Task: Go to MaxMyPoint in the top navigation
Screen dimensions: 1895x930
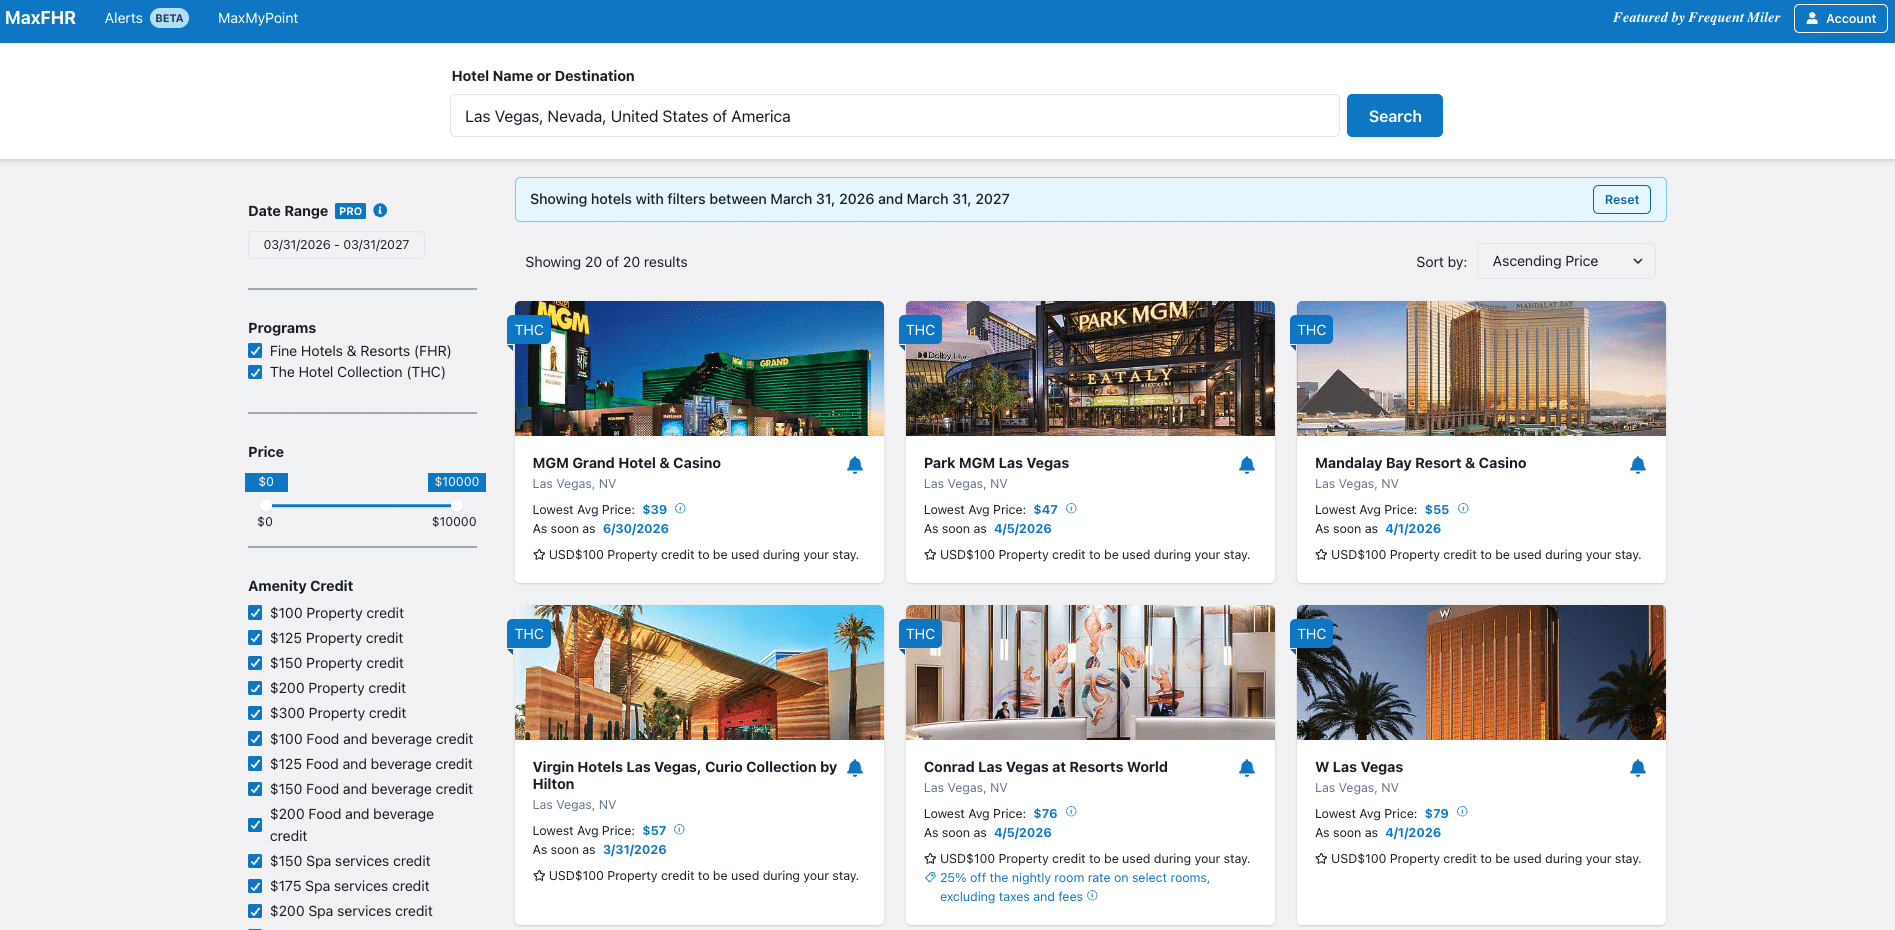Action: click(x=258, y=18)
